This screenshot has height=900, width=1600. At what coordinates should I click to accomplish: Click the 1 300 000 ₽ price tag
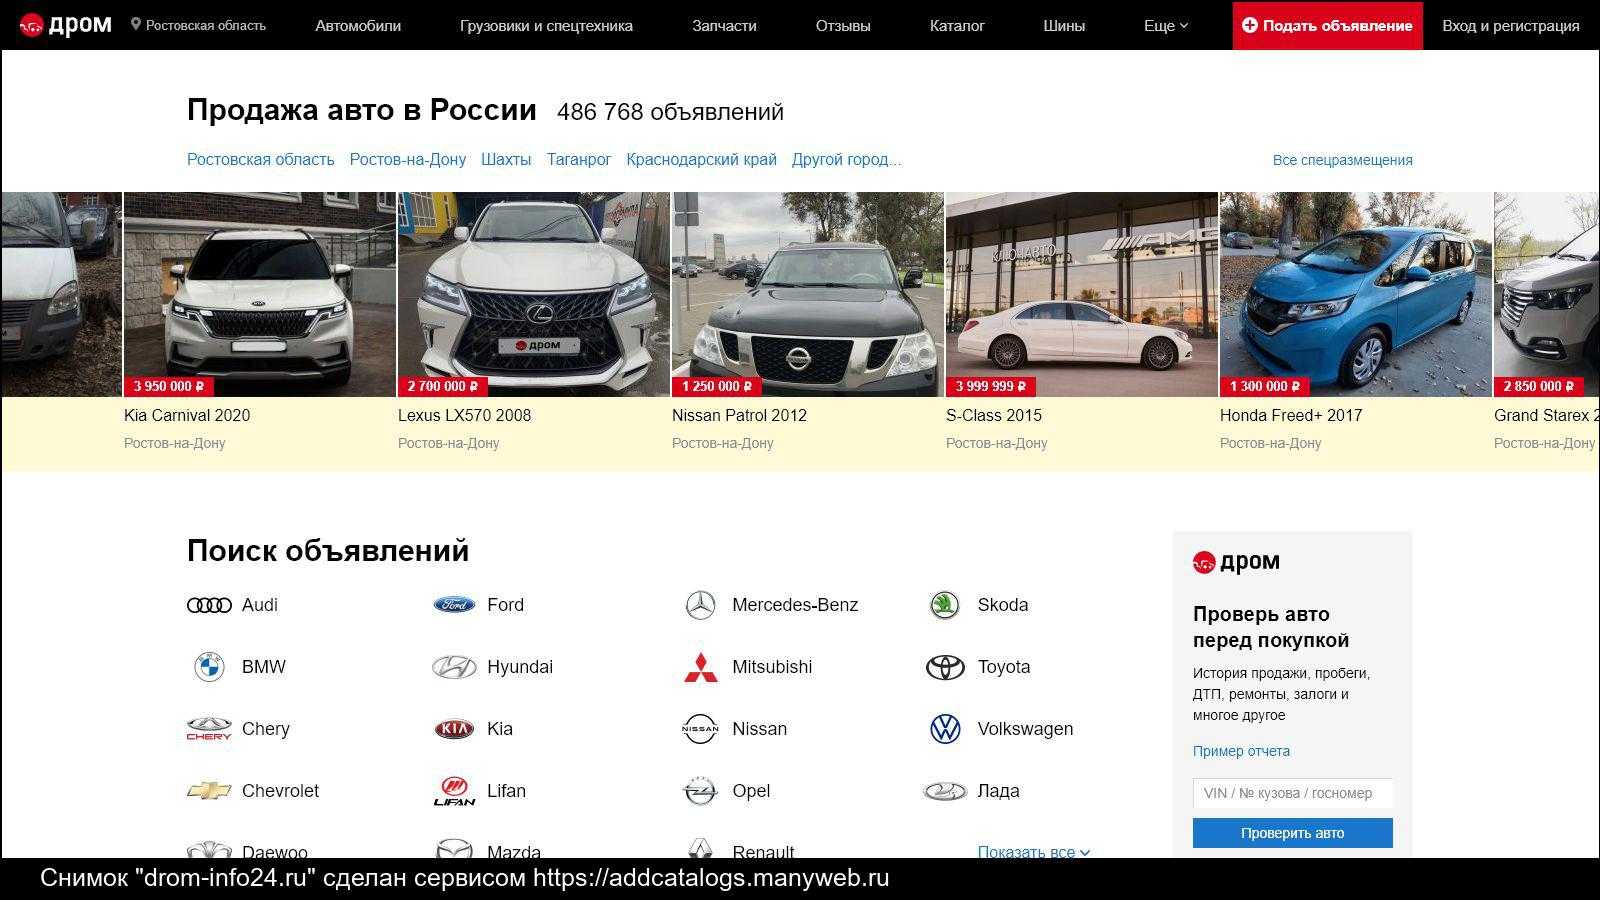click(x=1265, y=386)
